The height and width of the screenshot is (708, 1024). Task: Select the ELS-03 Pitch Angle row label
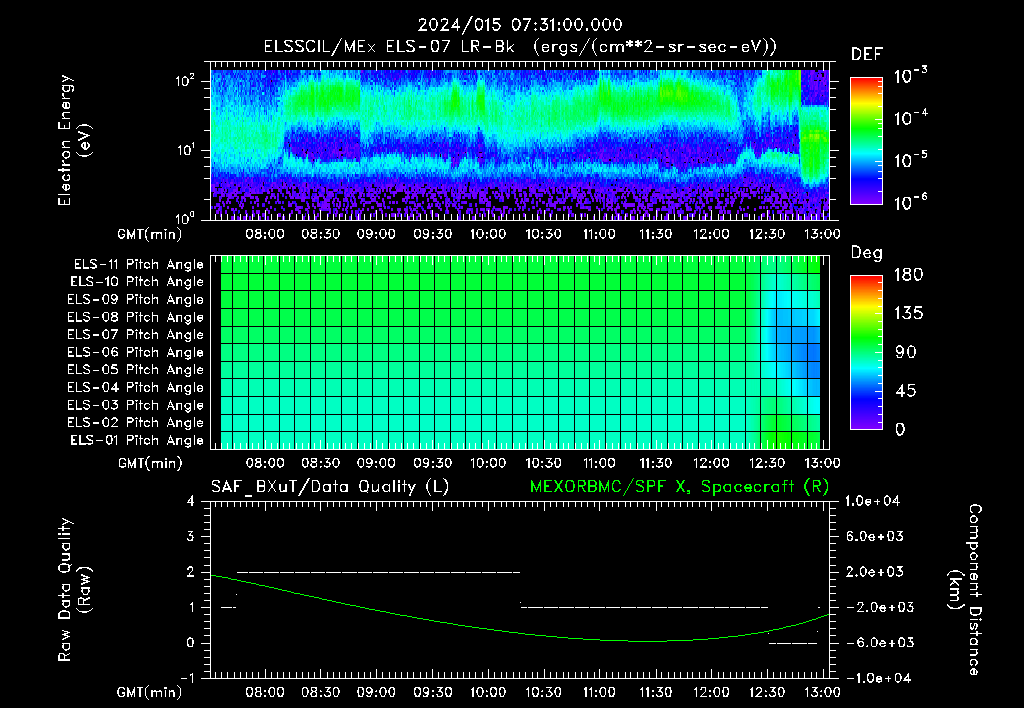pos(135,405)
